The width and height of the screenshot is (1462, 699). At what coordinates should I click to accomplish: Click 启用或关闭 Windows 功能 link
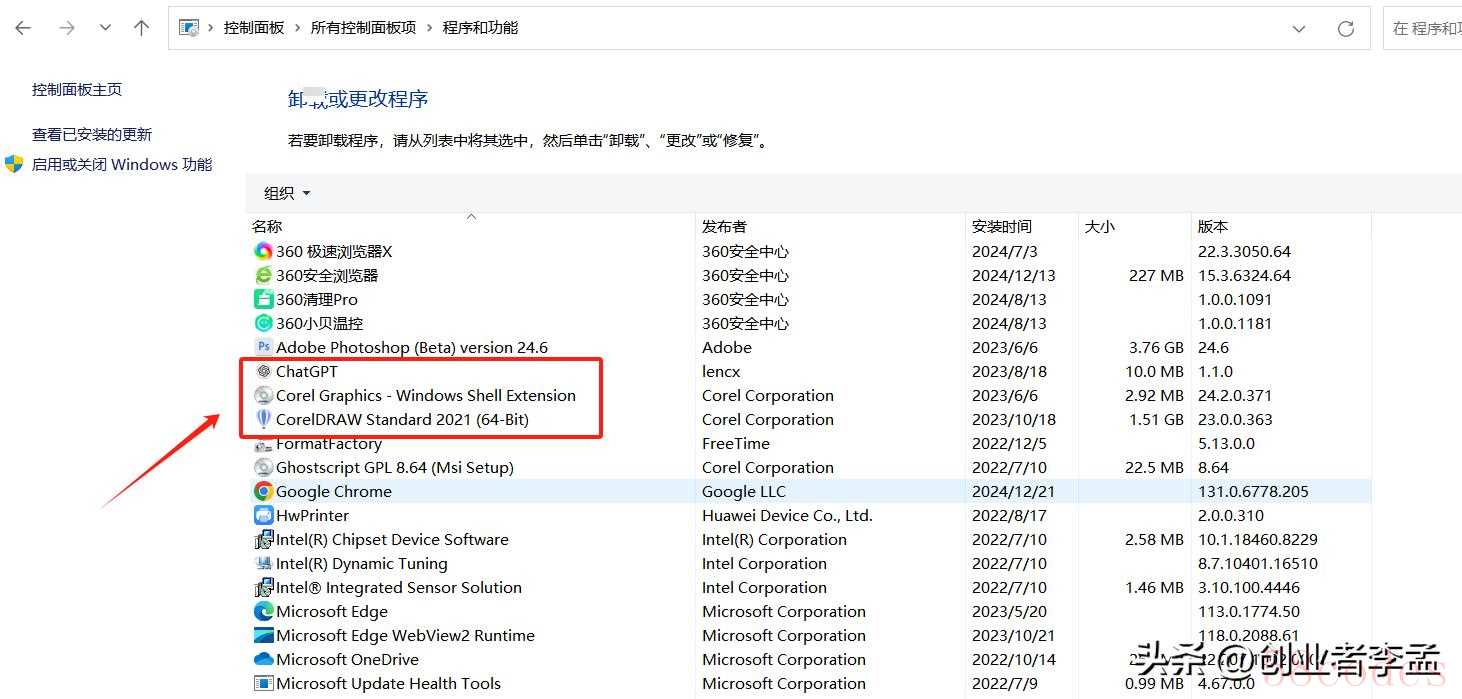click(x=122, y=164)
